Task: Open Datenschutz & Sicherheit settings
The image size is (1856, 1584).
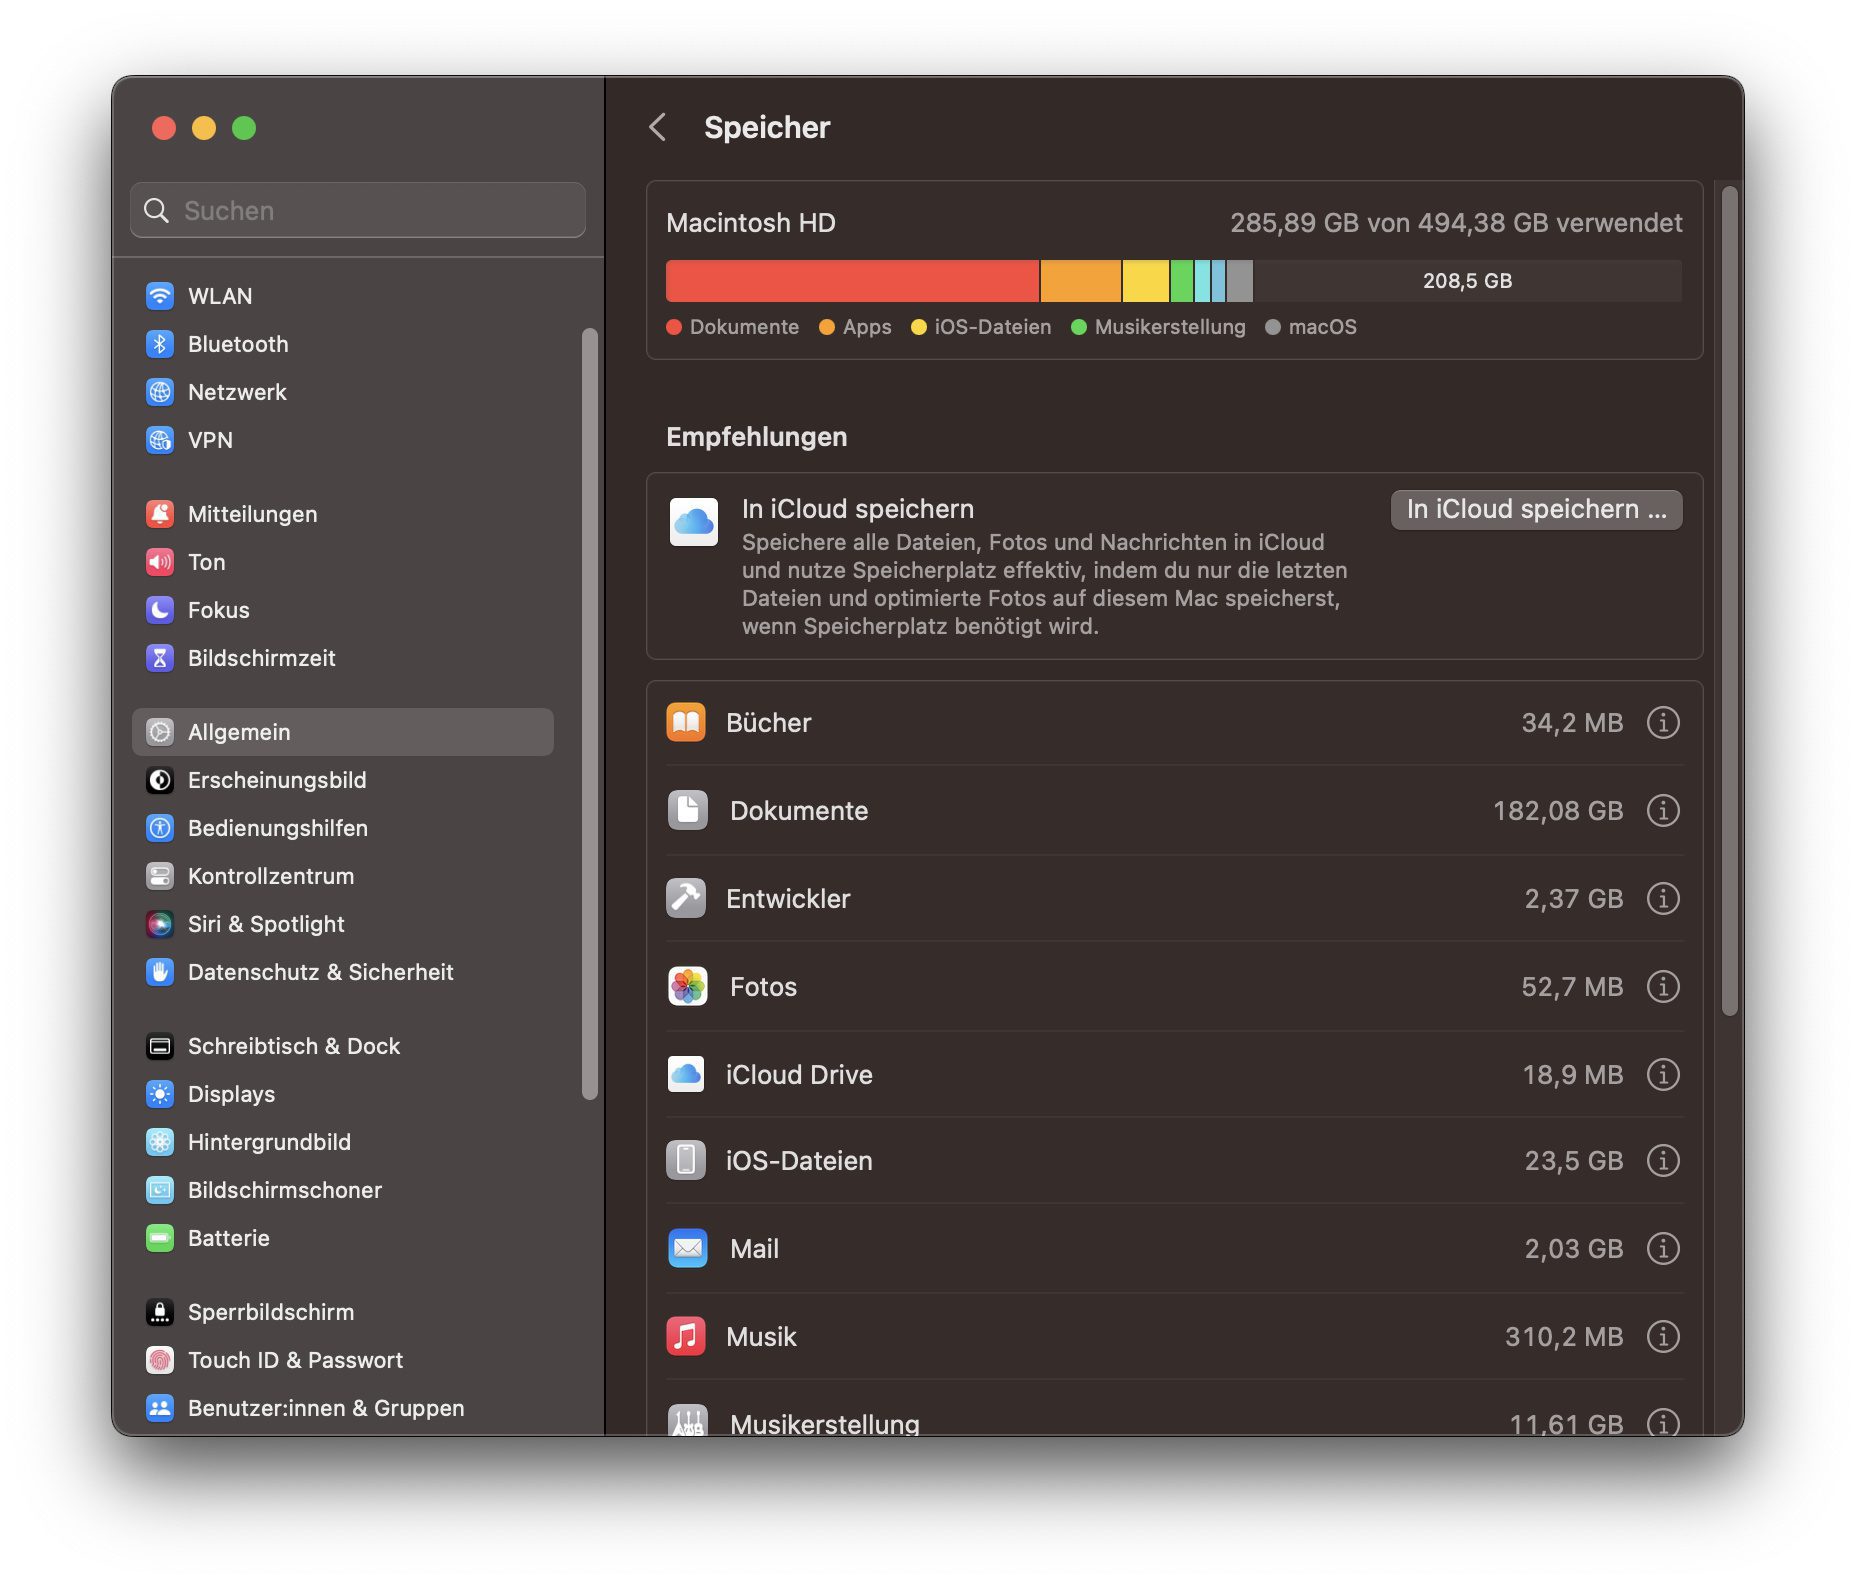Action: click(320, 972)
